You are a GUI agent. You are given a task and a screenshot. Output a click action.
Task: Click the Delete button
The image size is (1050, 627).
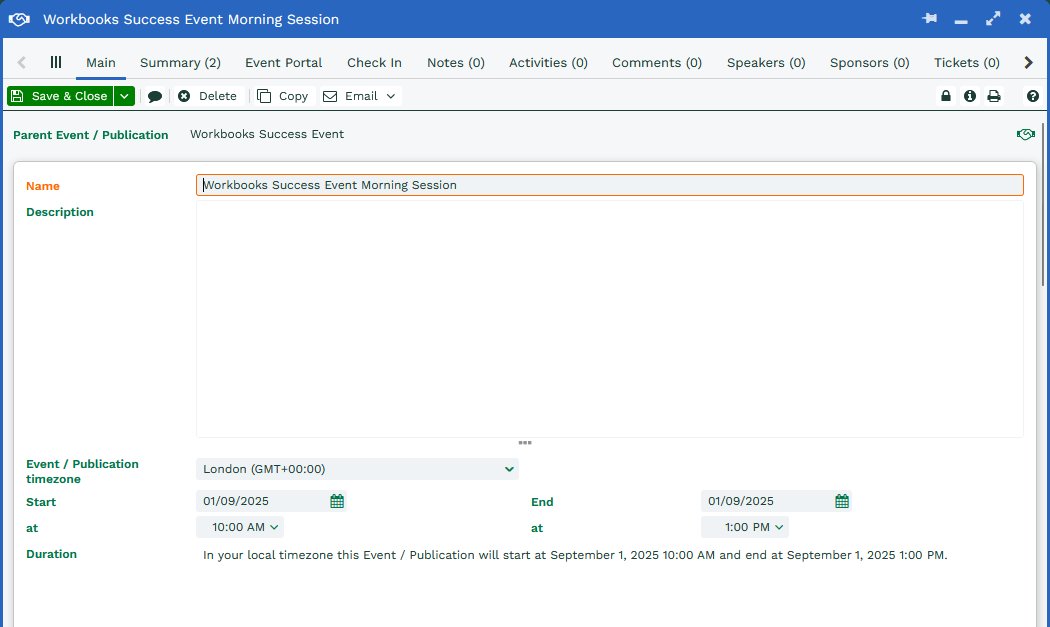coord(208,96)
